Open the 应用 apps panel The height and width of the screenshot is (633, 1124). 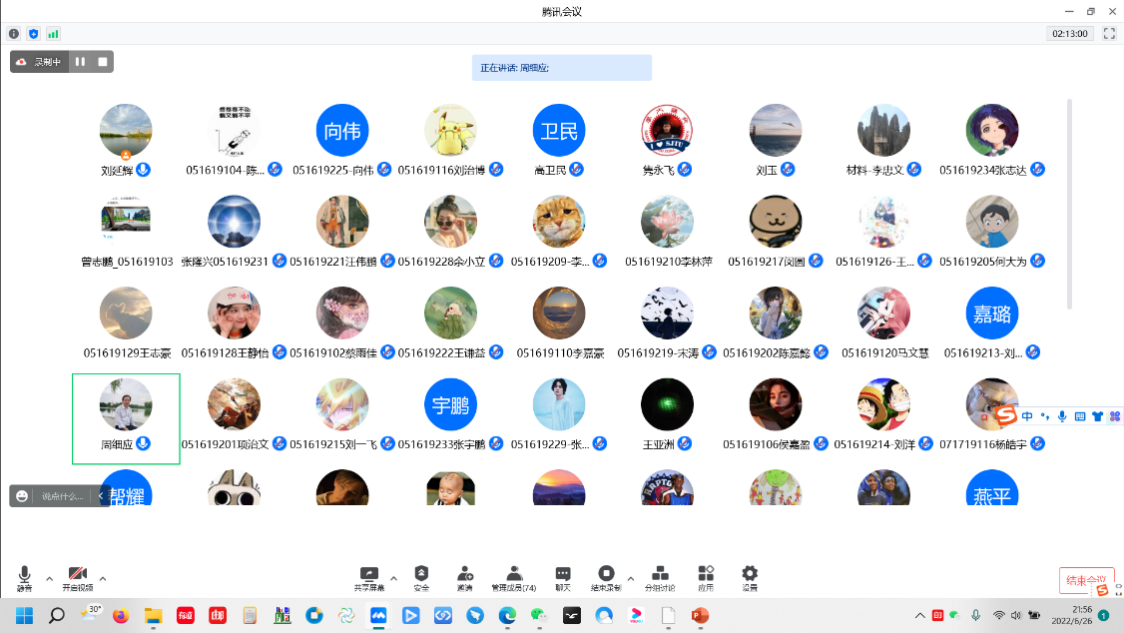706,577
